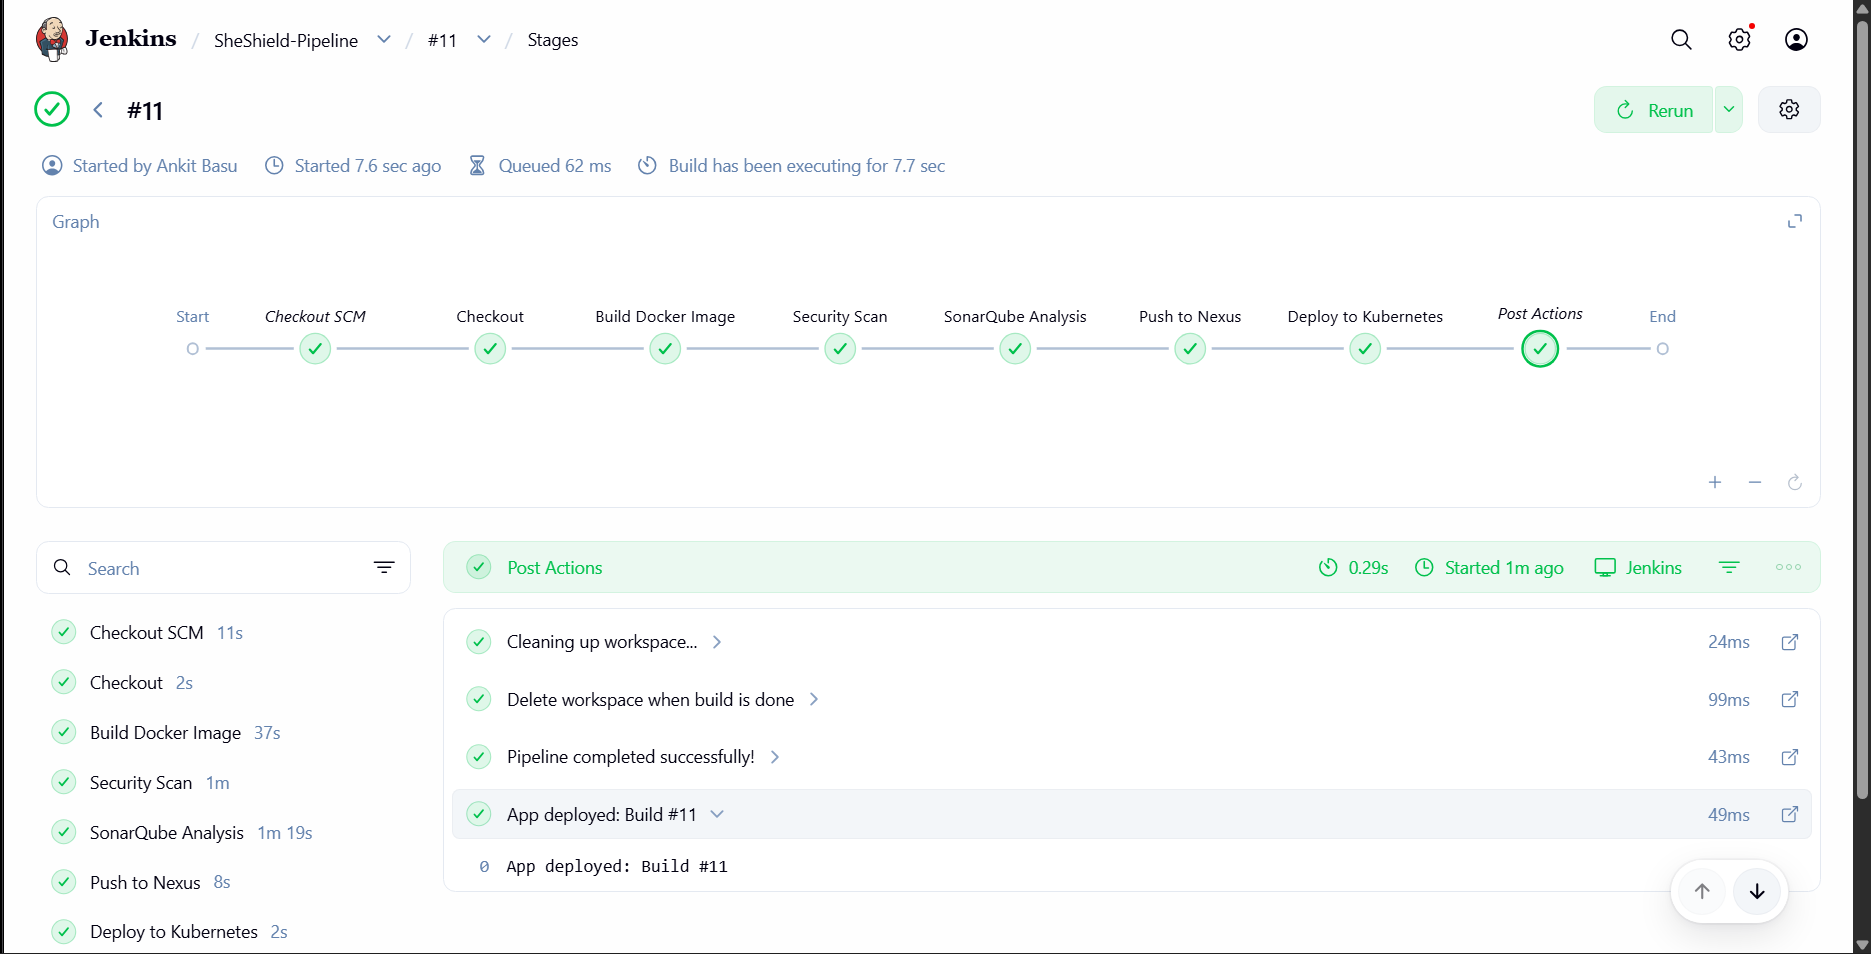This screenshot has height=954, width=1871.
Task: Expand Cleaning up workspace step
Action: [717, 642]
